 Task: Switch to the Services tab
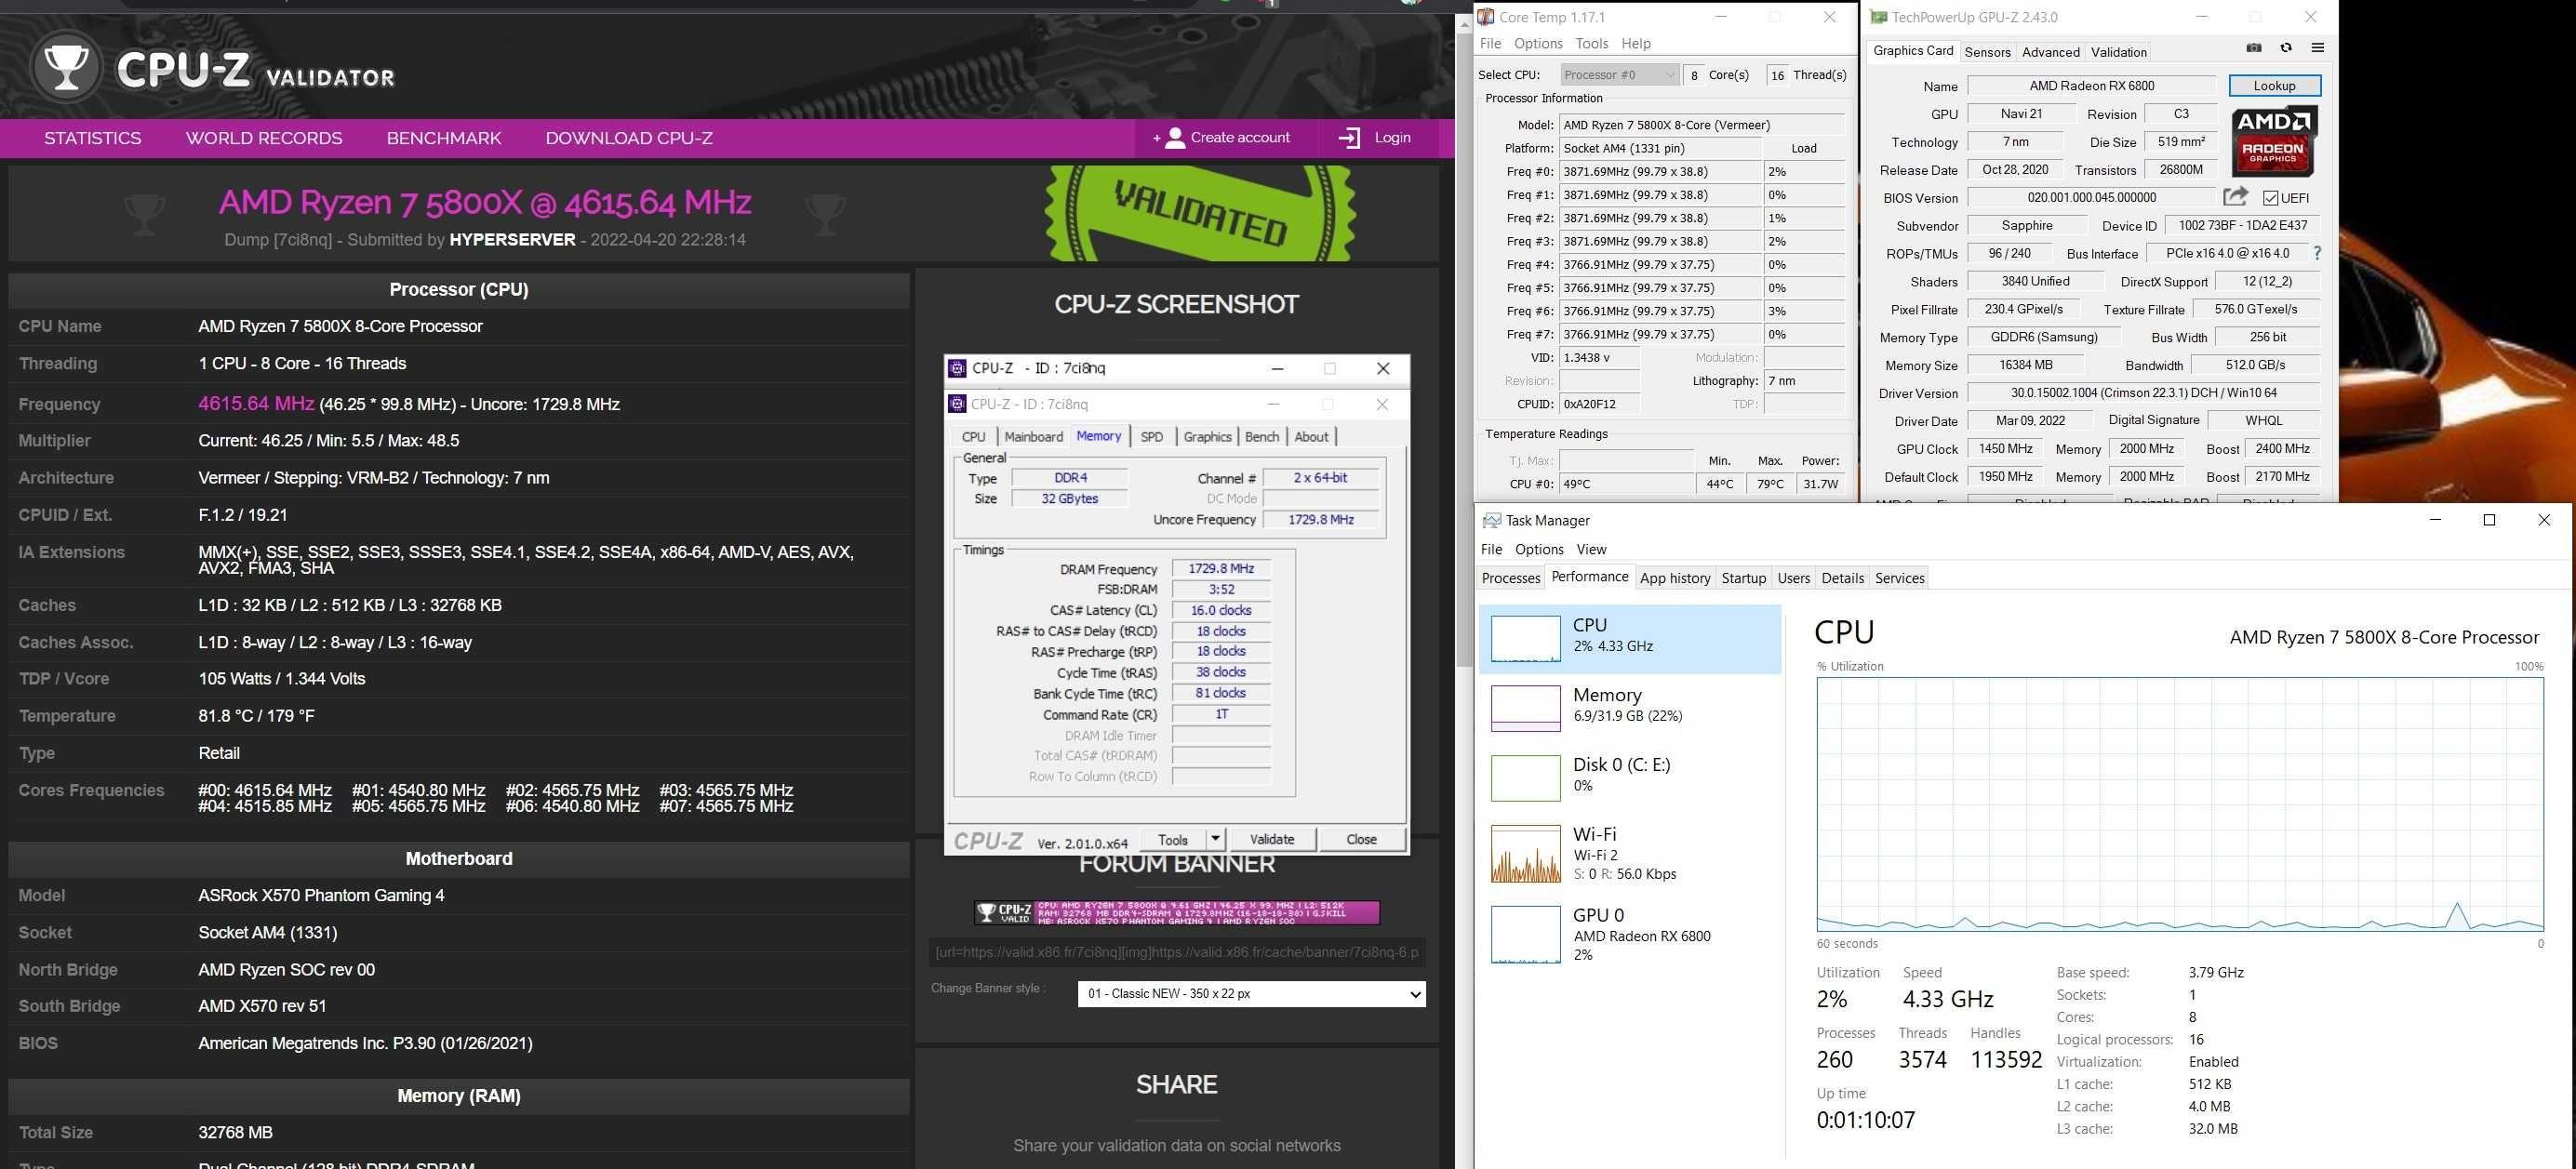tap(1899, 578)
